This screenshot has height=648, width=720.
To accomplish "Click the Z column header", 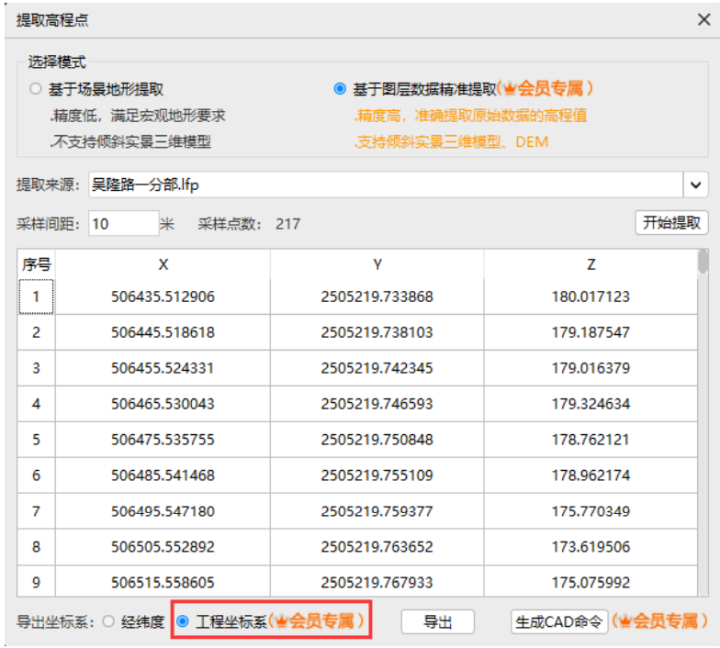I will pos(591,264).
